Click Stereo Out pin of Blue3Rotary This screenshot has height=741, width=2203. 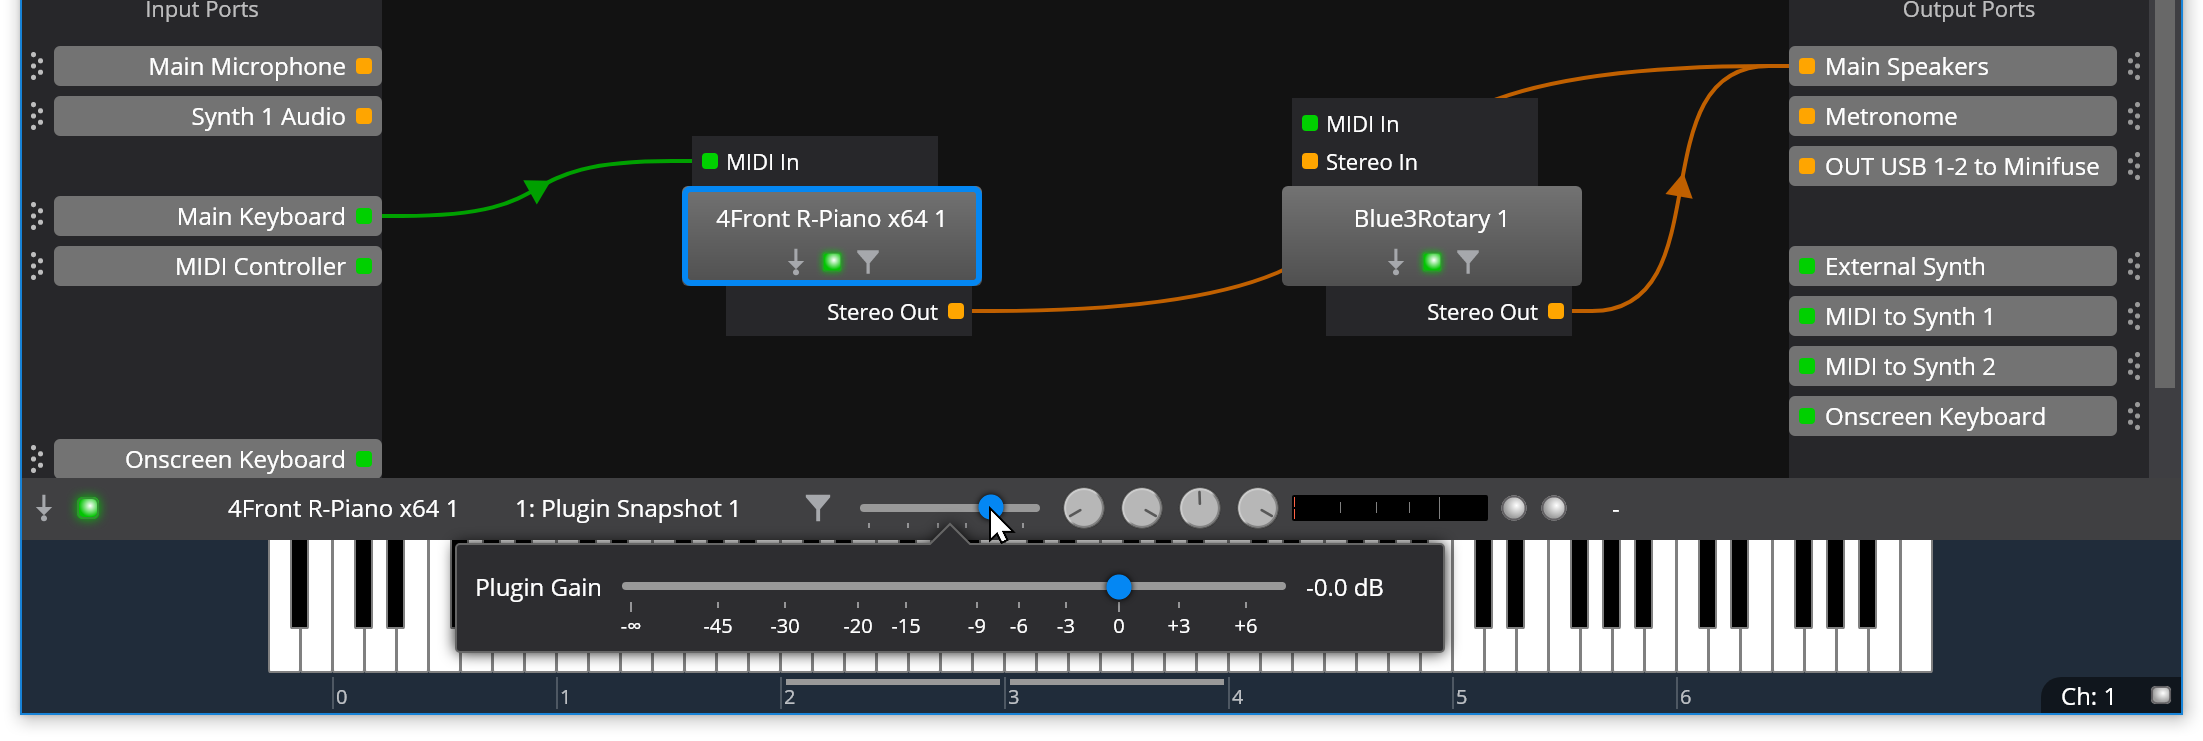coord(1556,311)
